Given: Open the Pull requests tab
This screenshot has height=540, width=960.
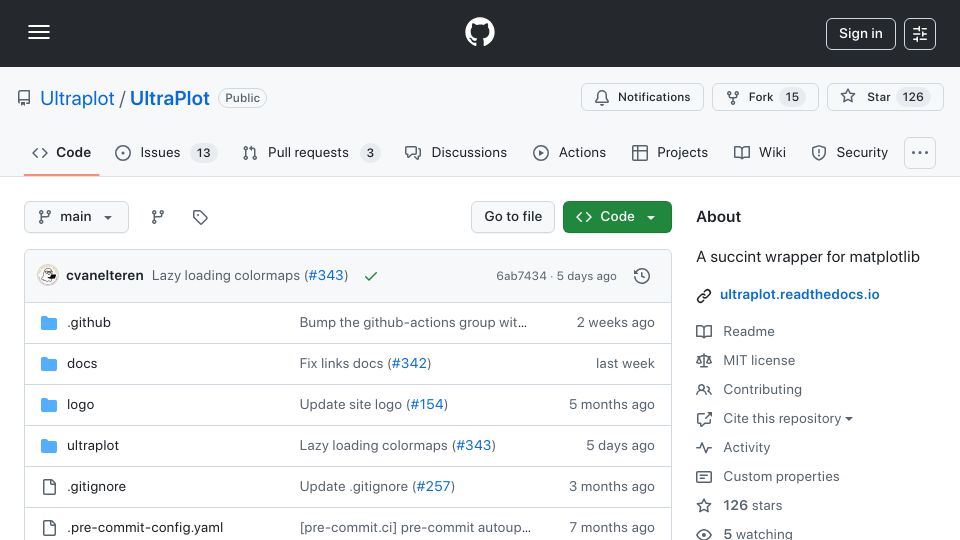Looking at the screenshot, I should 311,152.
